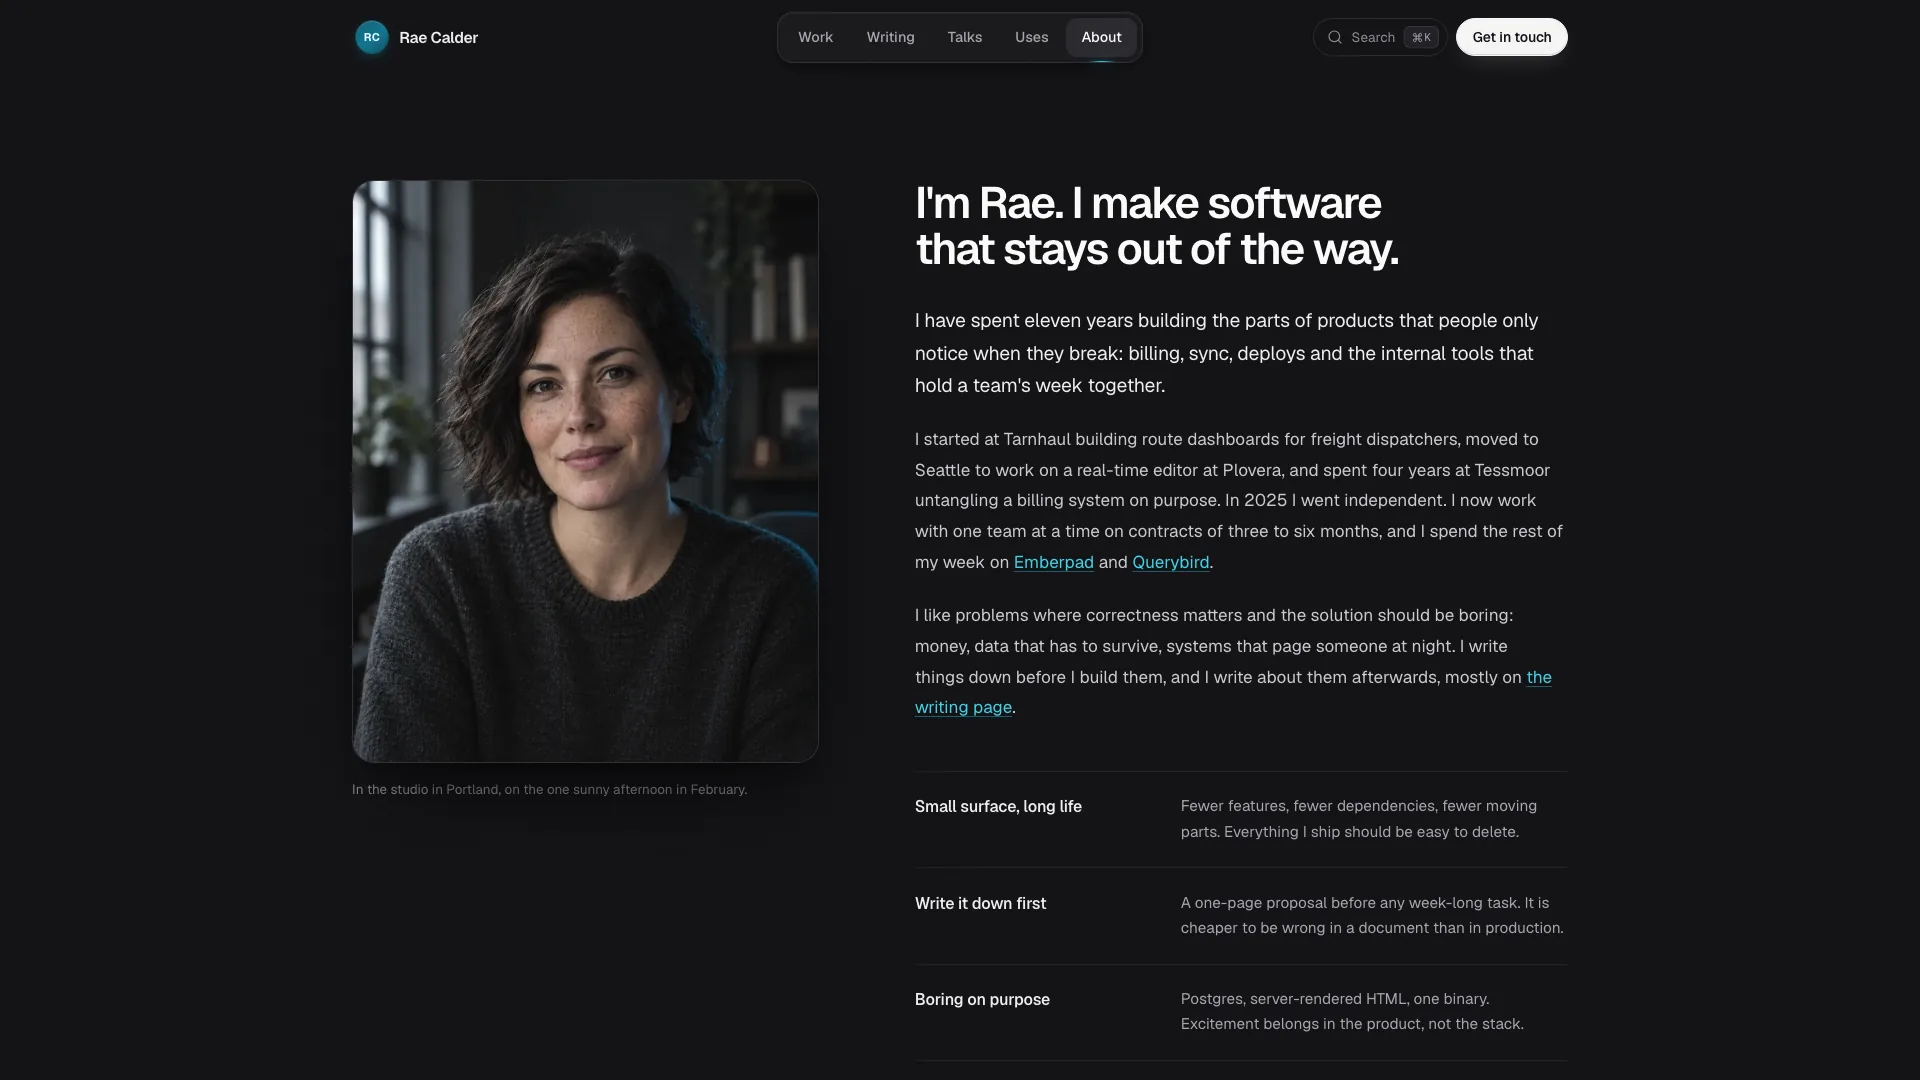Click the headline "I'm Rae. I make software"
Viewport: 1920px width, 1080px height.
(x=1148, y=203)
